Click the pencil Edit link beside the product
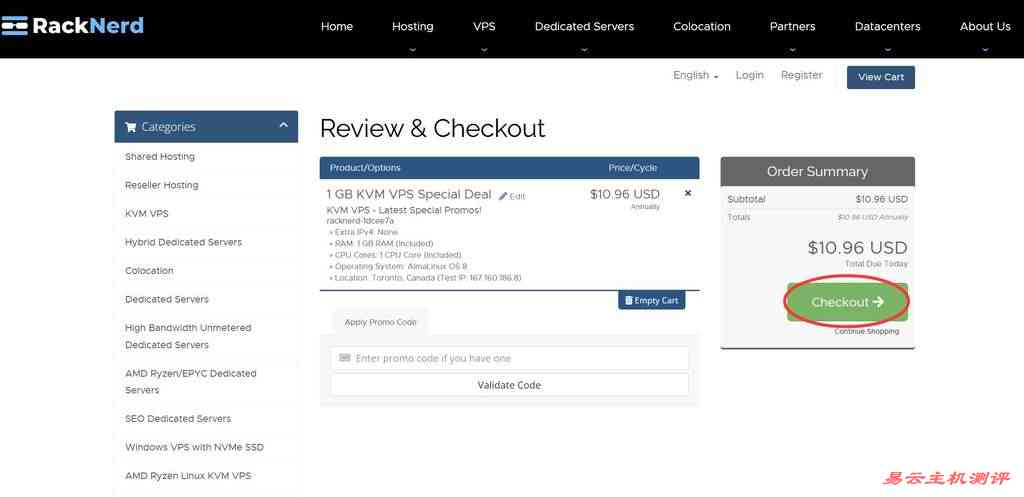The image size is (1024, 497). pyautogui.click(x=512, y=196)
